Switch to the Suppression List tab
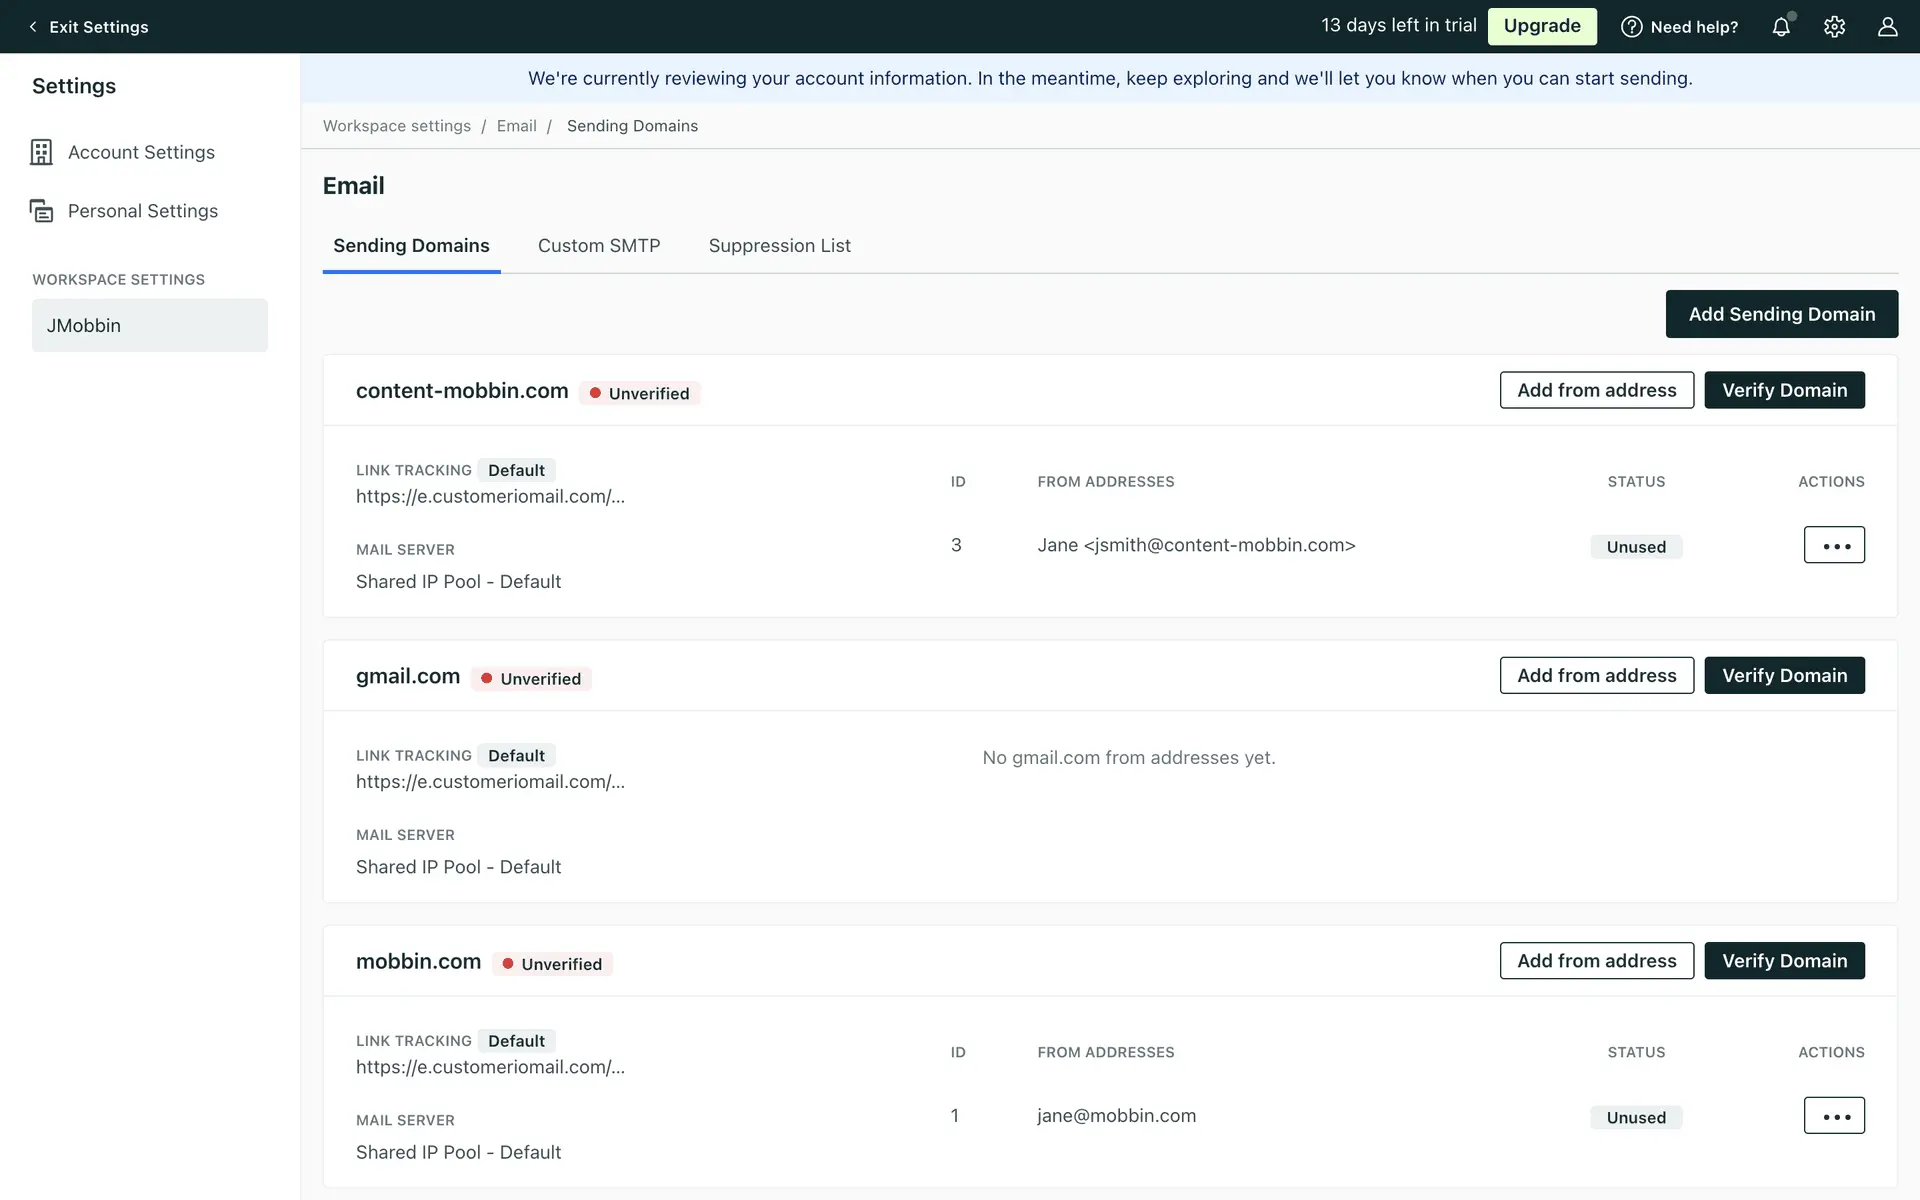This screenshot has height=1200, width=1920. pos(779,246)
